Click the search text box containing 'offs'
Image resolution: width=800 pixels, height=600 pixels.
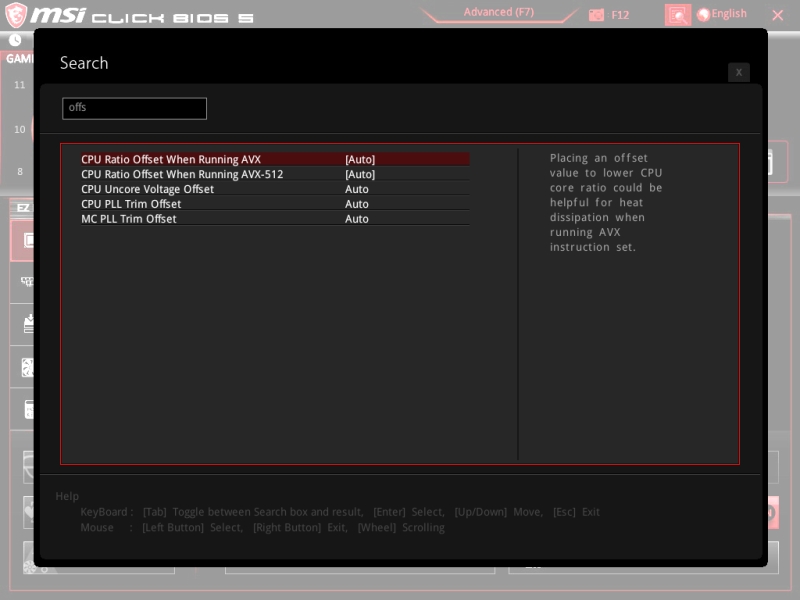[x=134, y=108]
